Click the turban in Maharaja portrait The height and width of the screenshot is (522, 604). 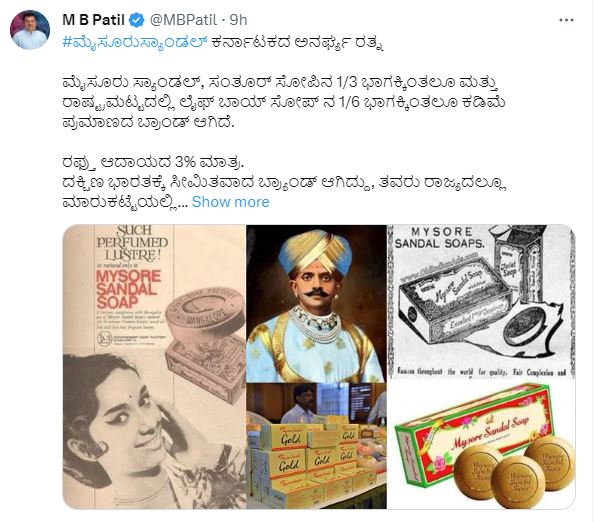pos(315,250)
